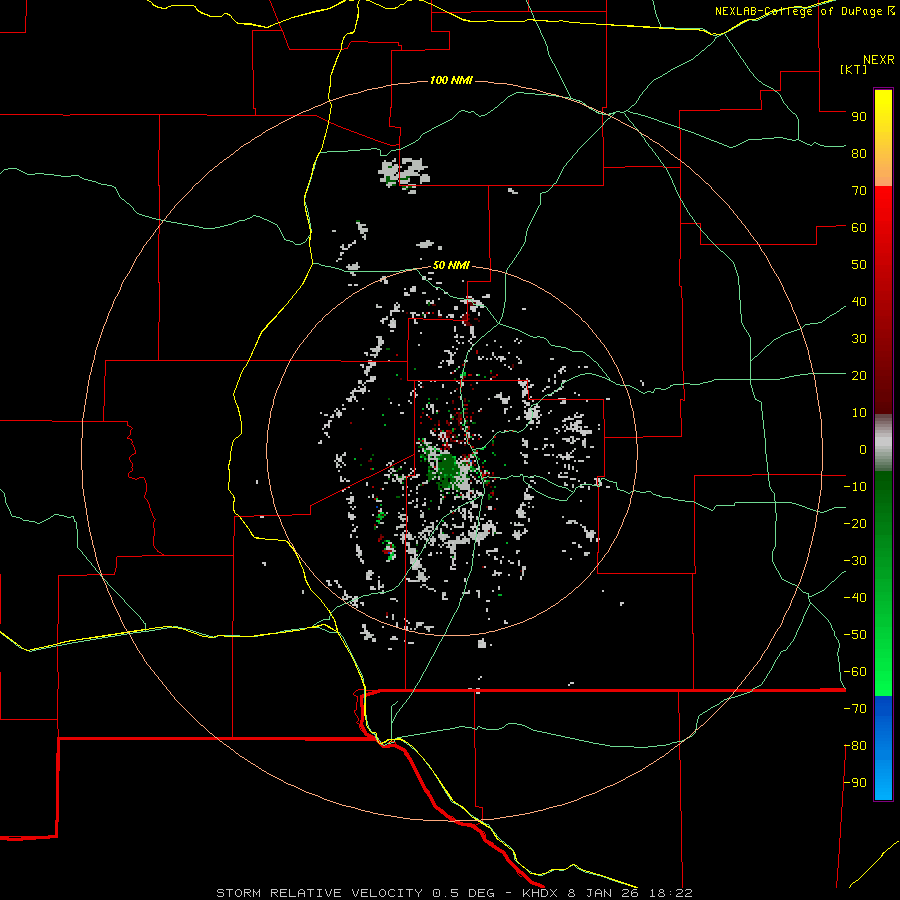Click the -20 knot scale label
The image size is (900, 900).
click(855, 523)
